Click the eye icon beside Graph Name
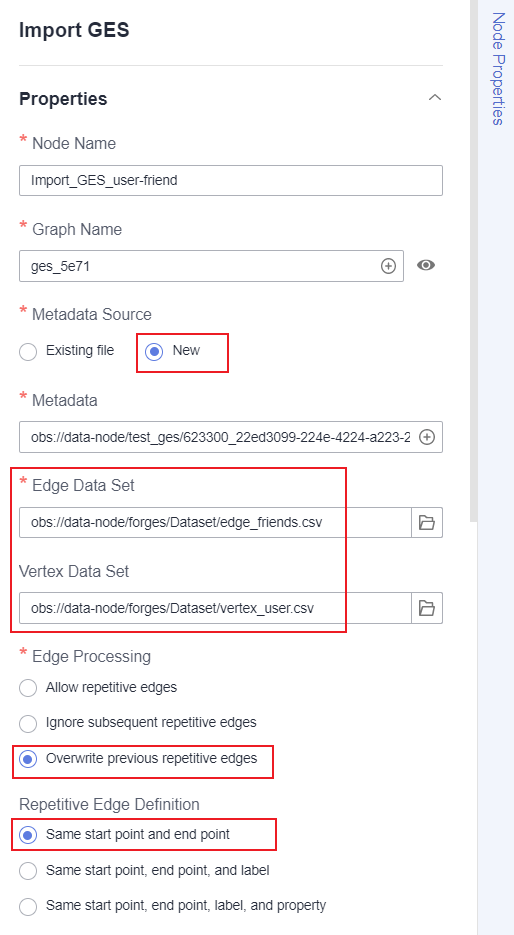This screenshot has height=935, width=514. (425, 265)
